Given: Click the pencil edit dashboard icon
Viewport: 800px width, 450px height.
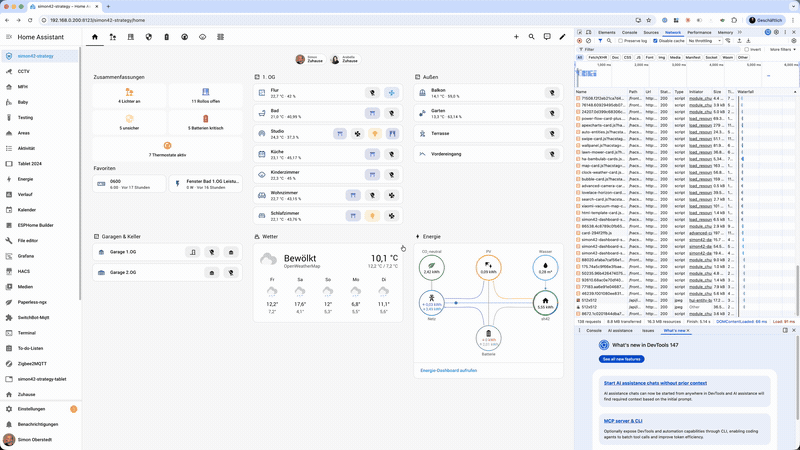Looking at the screenshot, I should pyautogui.click(x=562, y=37).
